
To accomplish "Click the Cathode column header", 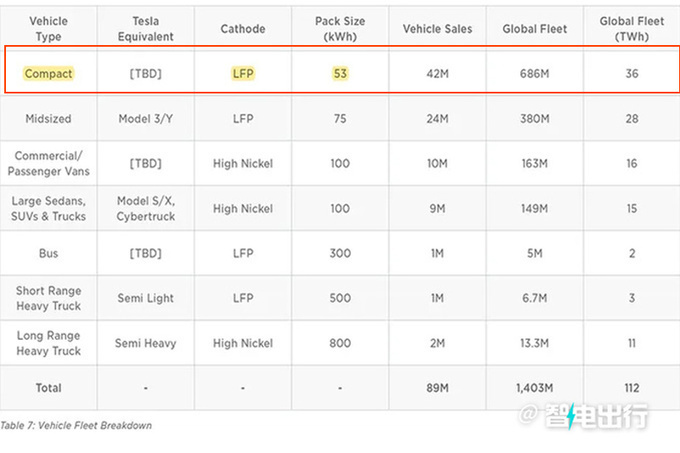I will (x=243, y=29).
